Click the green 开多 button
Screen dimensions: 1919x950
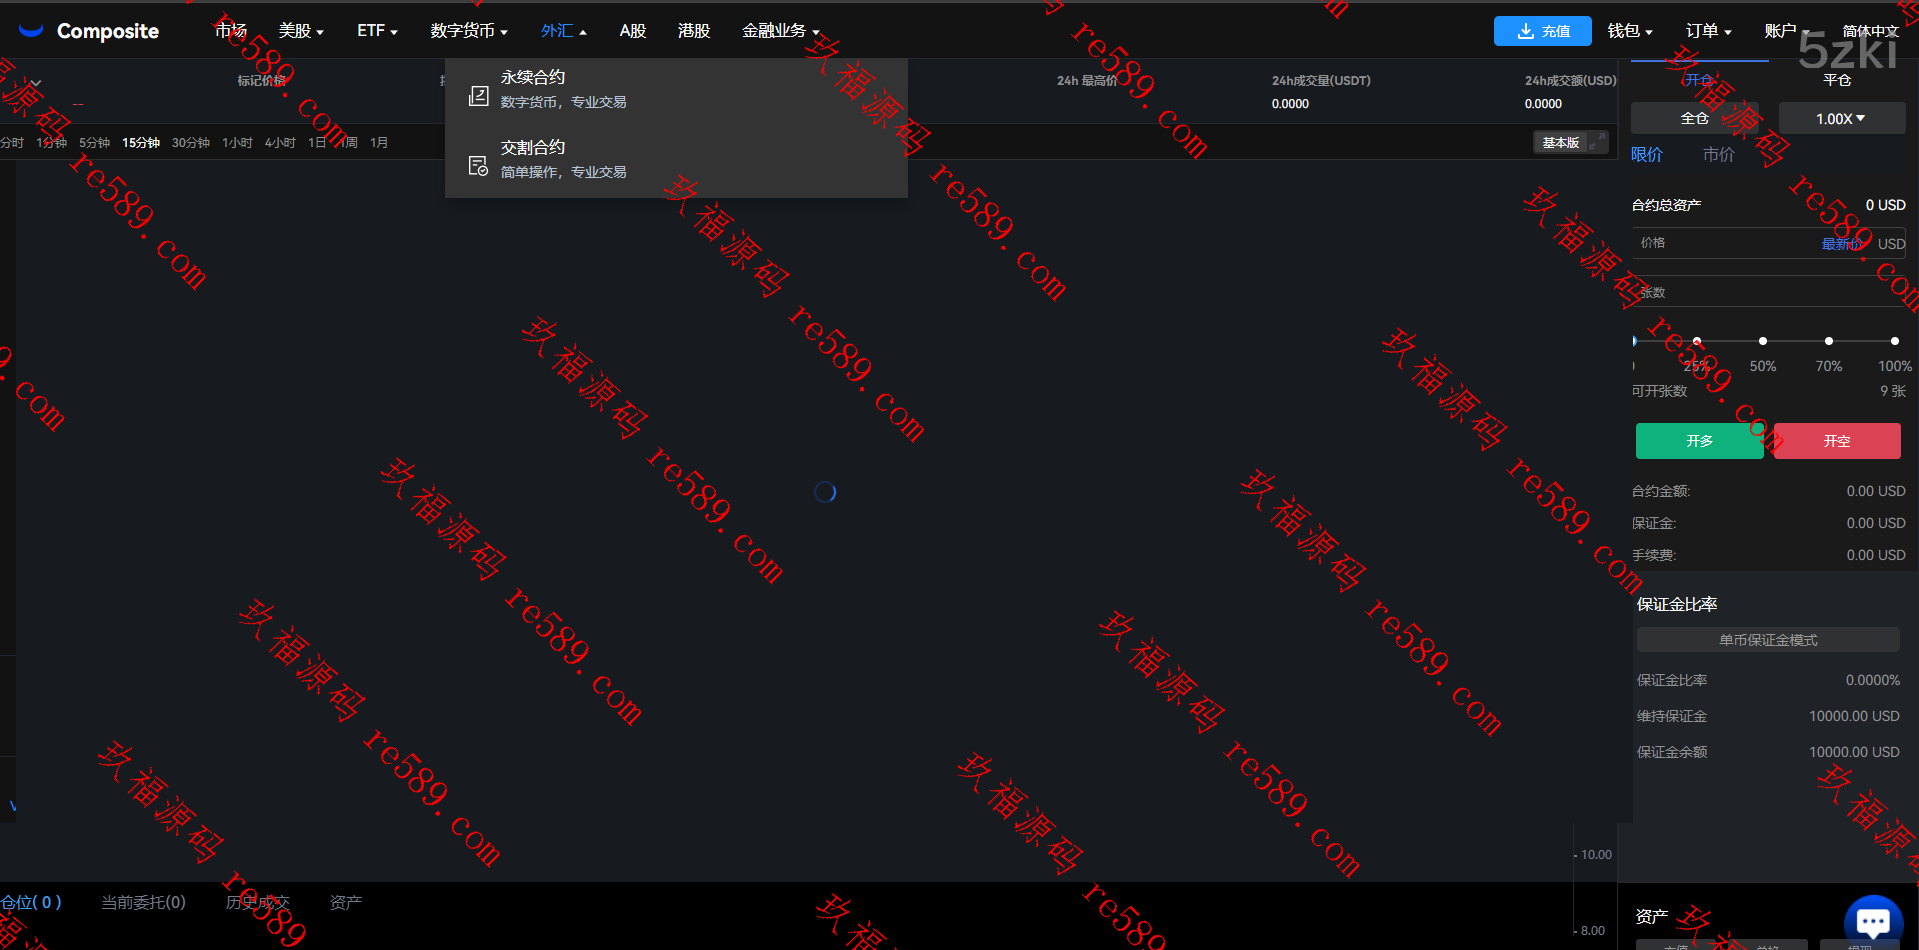(1699, 441)
